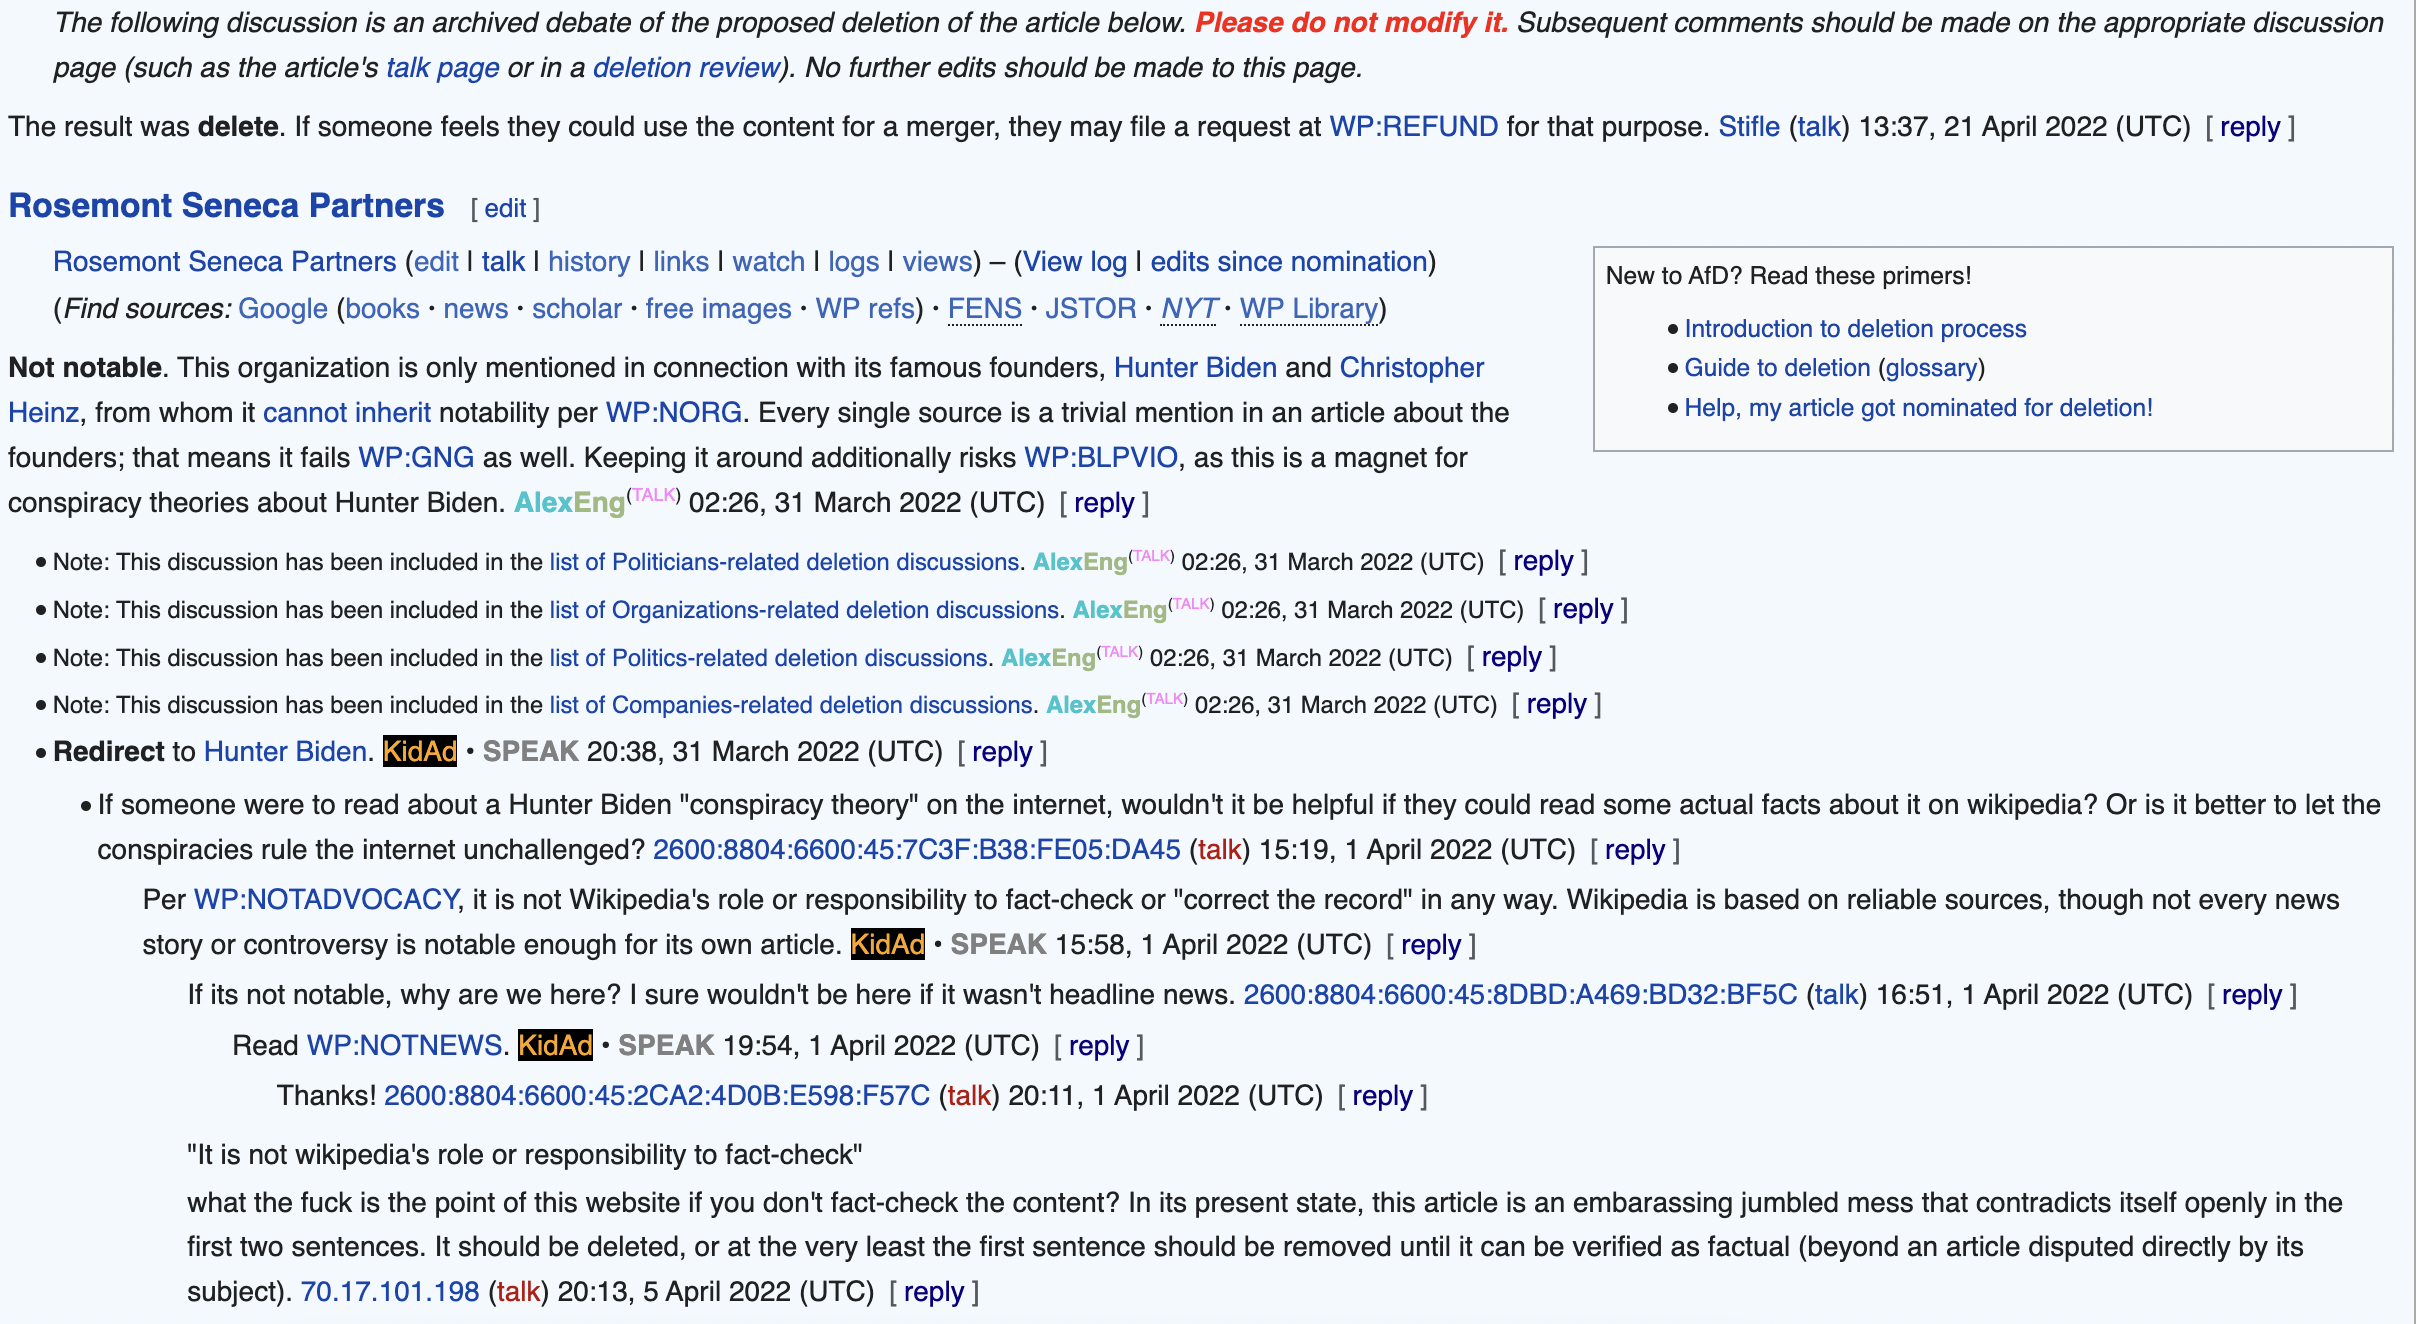Open Hunter Biden link in Redirect vote
This screenshot has width=2420, height=1324.
pyautogui.click(x=285, y=752)
